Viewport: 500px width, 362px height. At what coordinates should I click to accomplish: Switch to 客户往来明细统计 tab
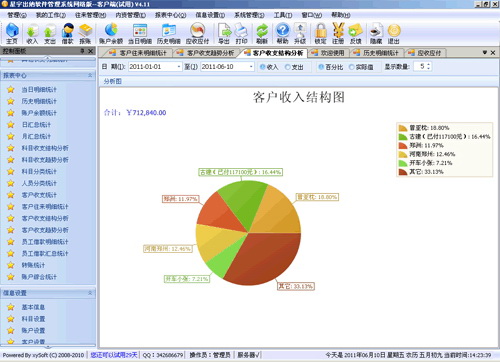point(139,53)
